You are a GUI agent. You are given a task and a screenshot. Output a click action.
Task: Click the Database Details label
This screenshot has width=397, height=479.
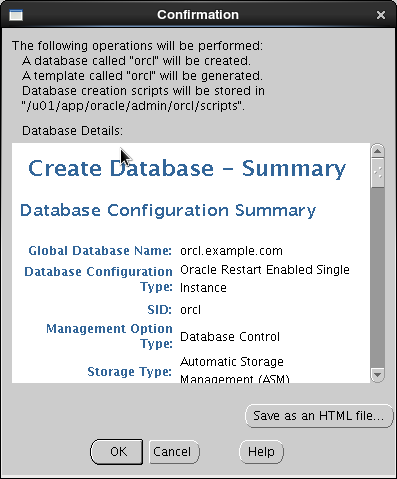point(72,131)
